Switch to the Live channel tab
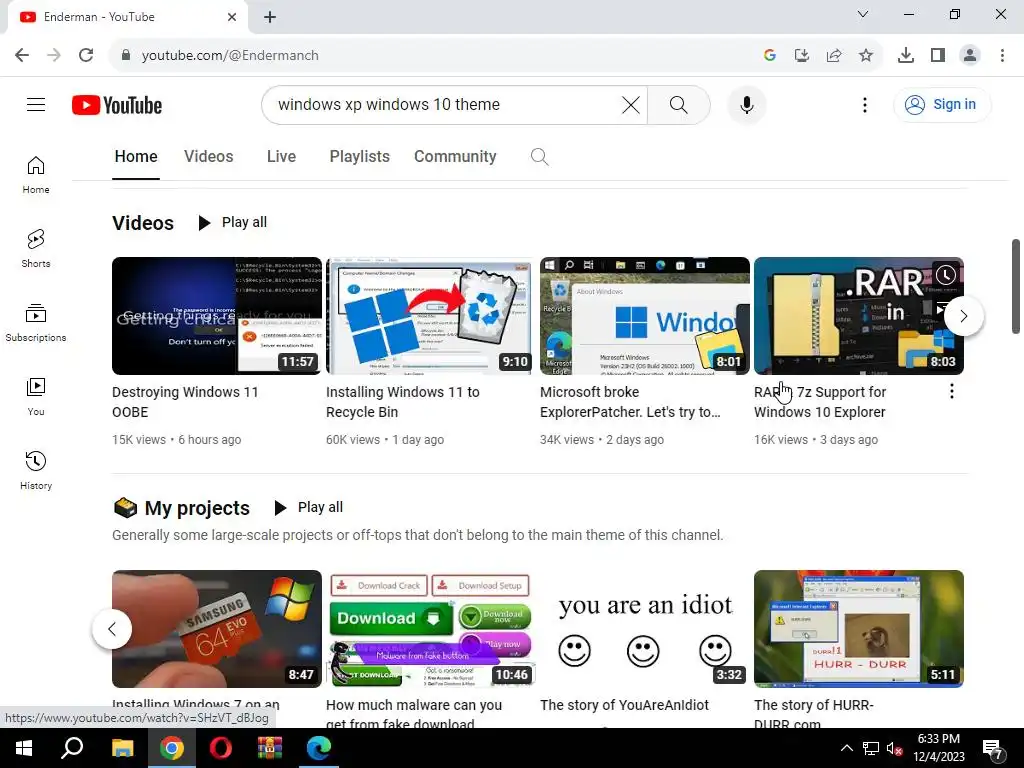Viewport: 1024px width, 768px height. click(281, 157)
